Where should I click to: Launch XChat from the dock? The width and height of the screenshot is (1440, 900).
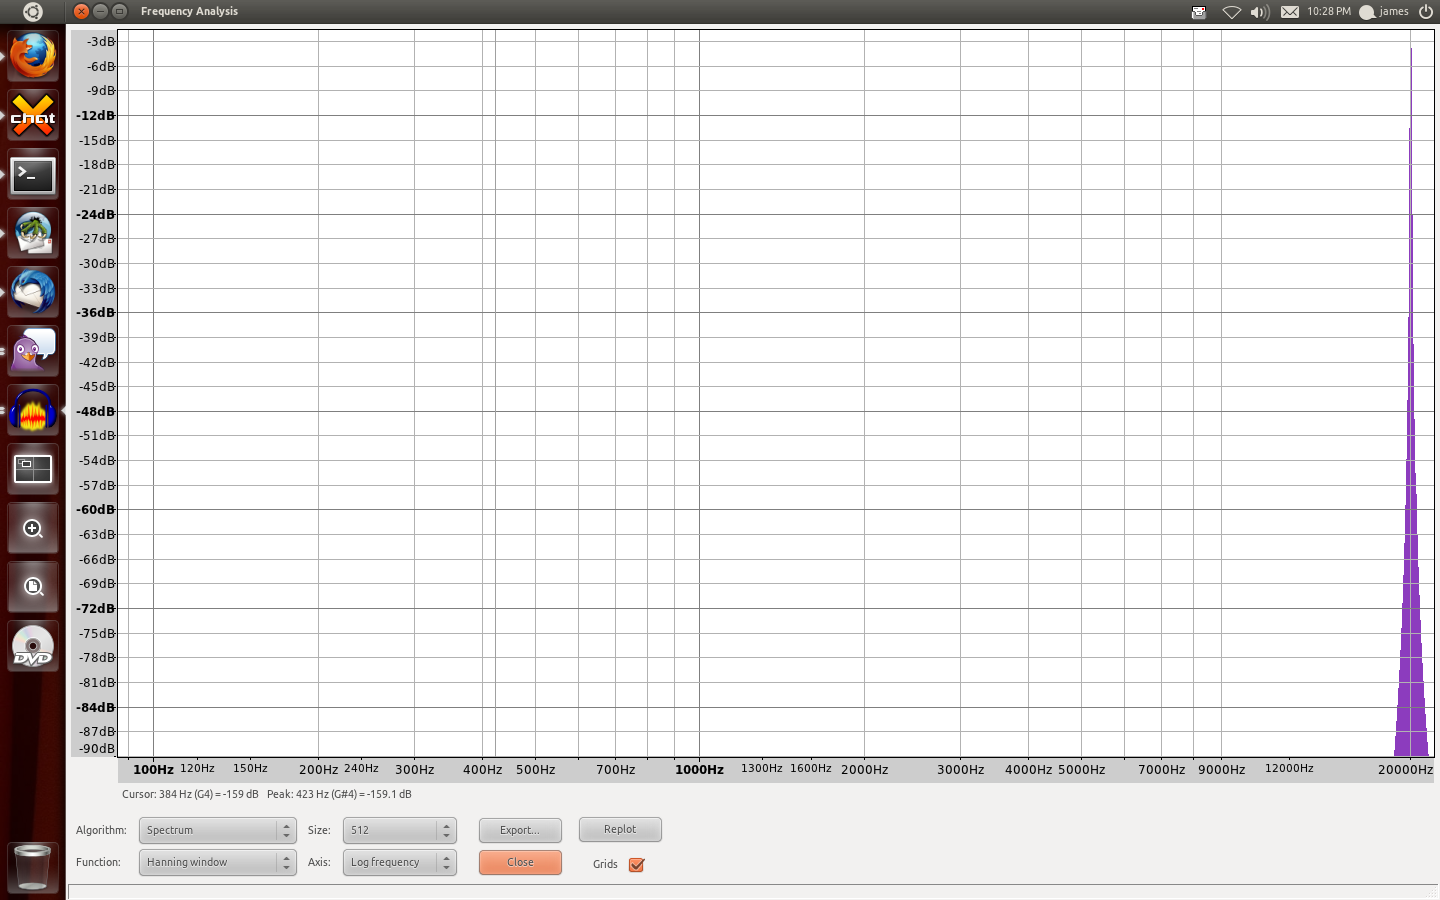tap(33, 116)
